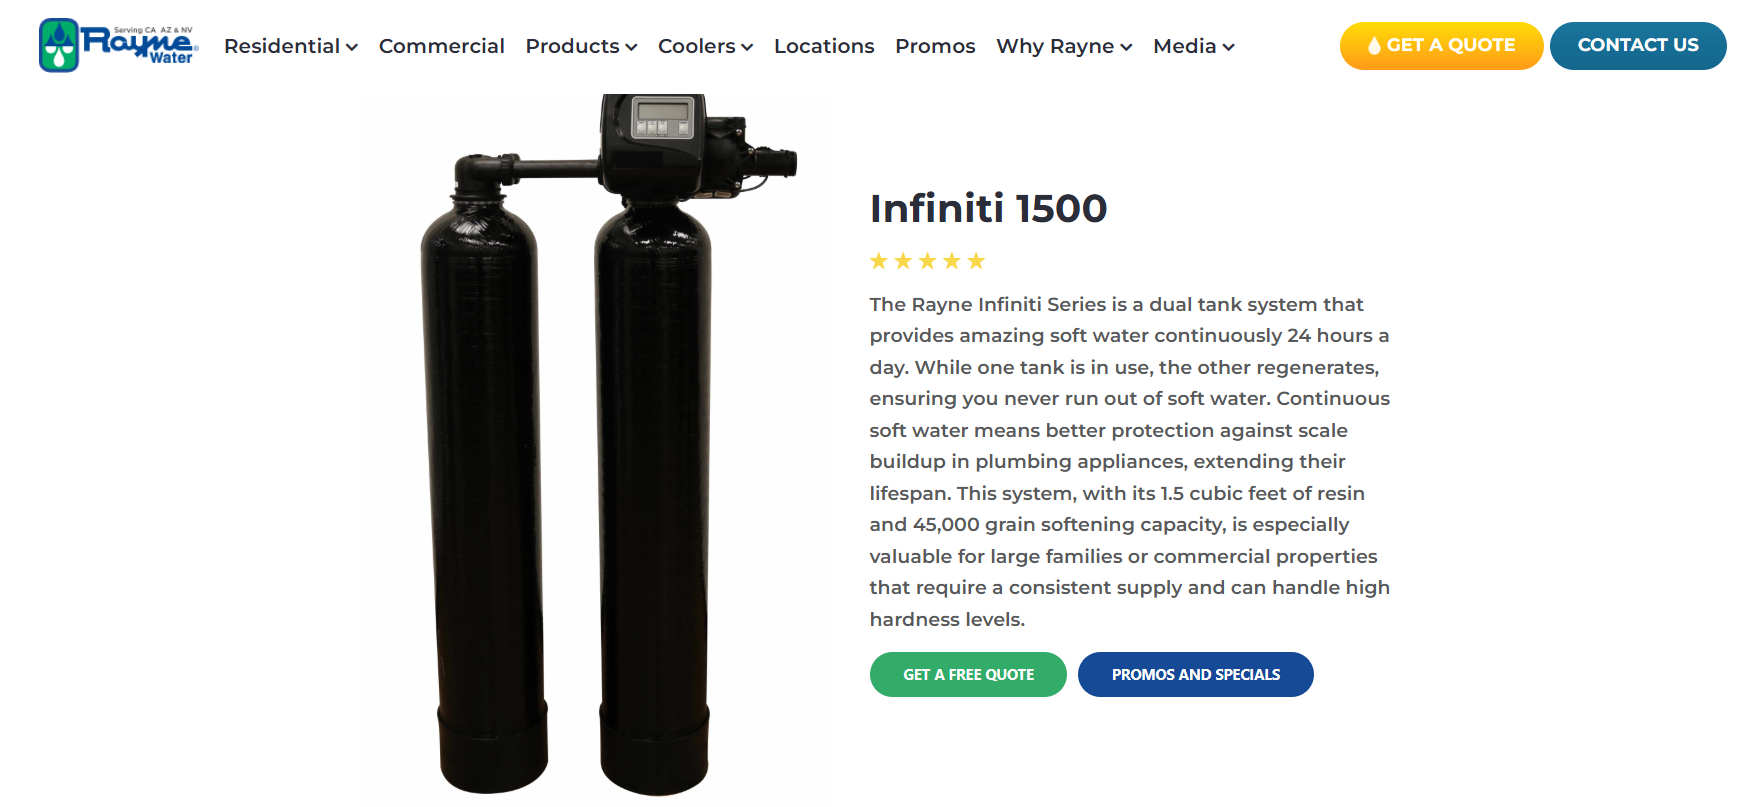Click the fifth gold rating star

[x=976, y=261]
